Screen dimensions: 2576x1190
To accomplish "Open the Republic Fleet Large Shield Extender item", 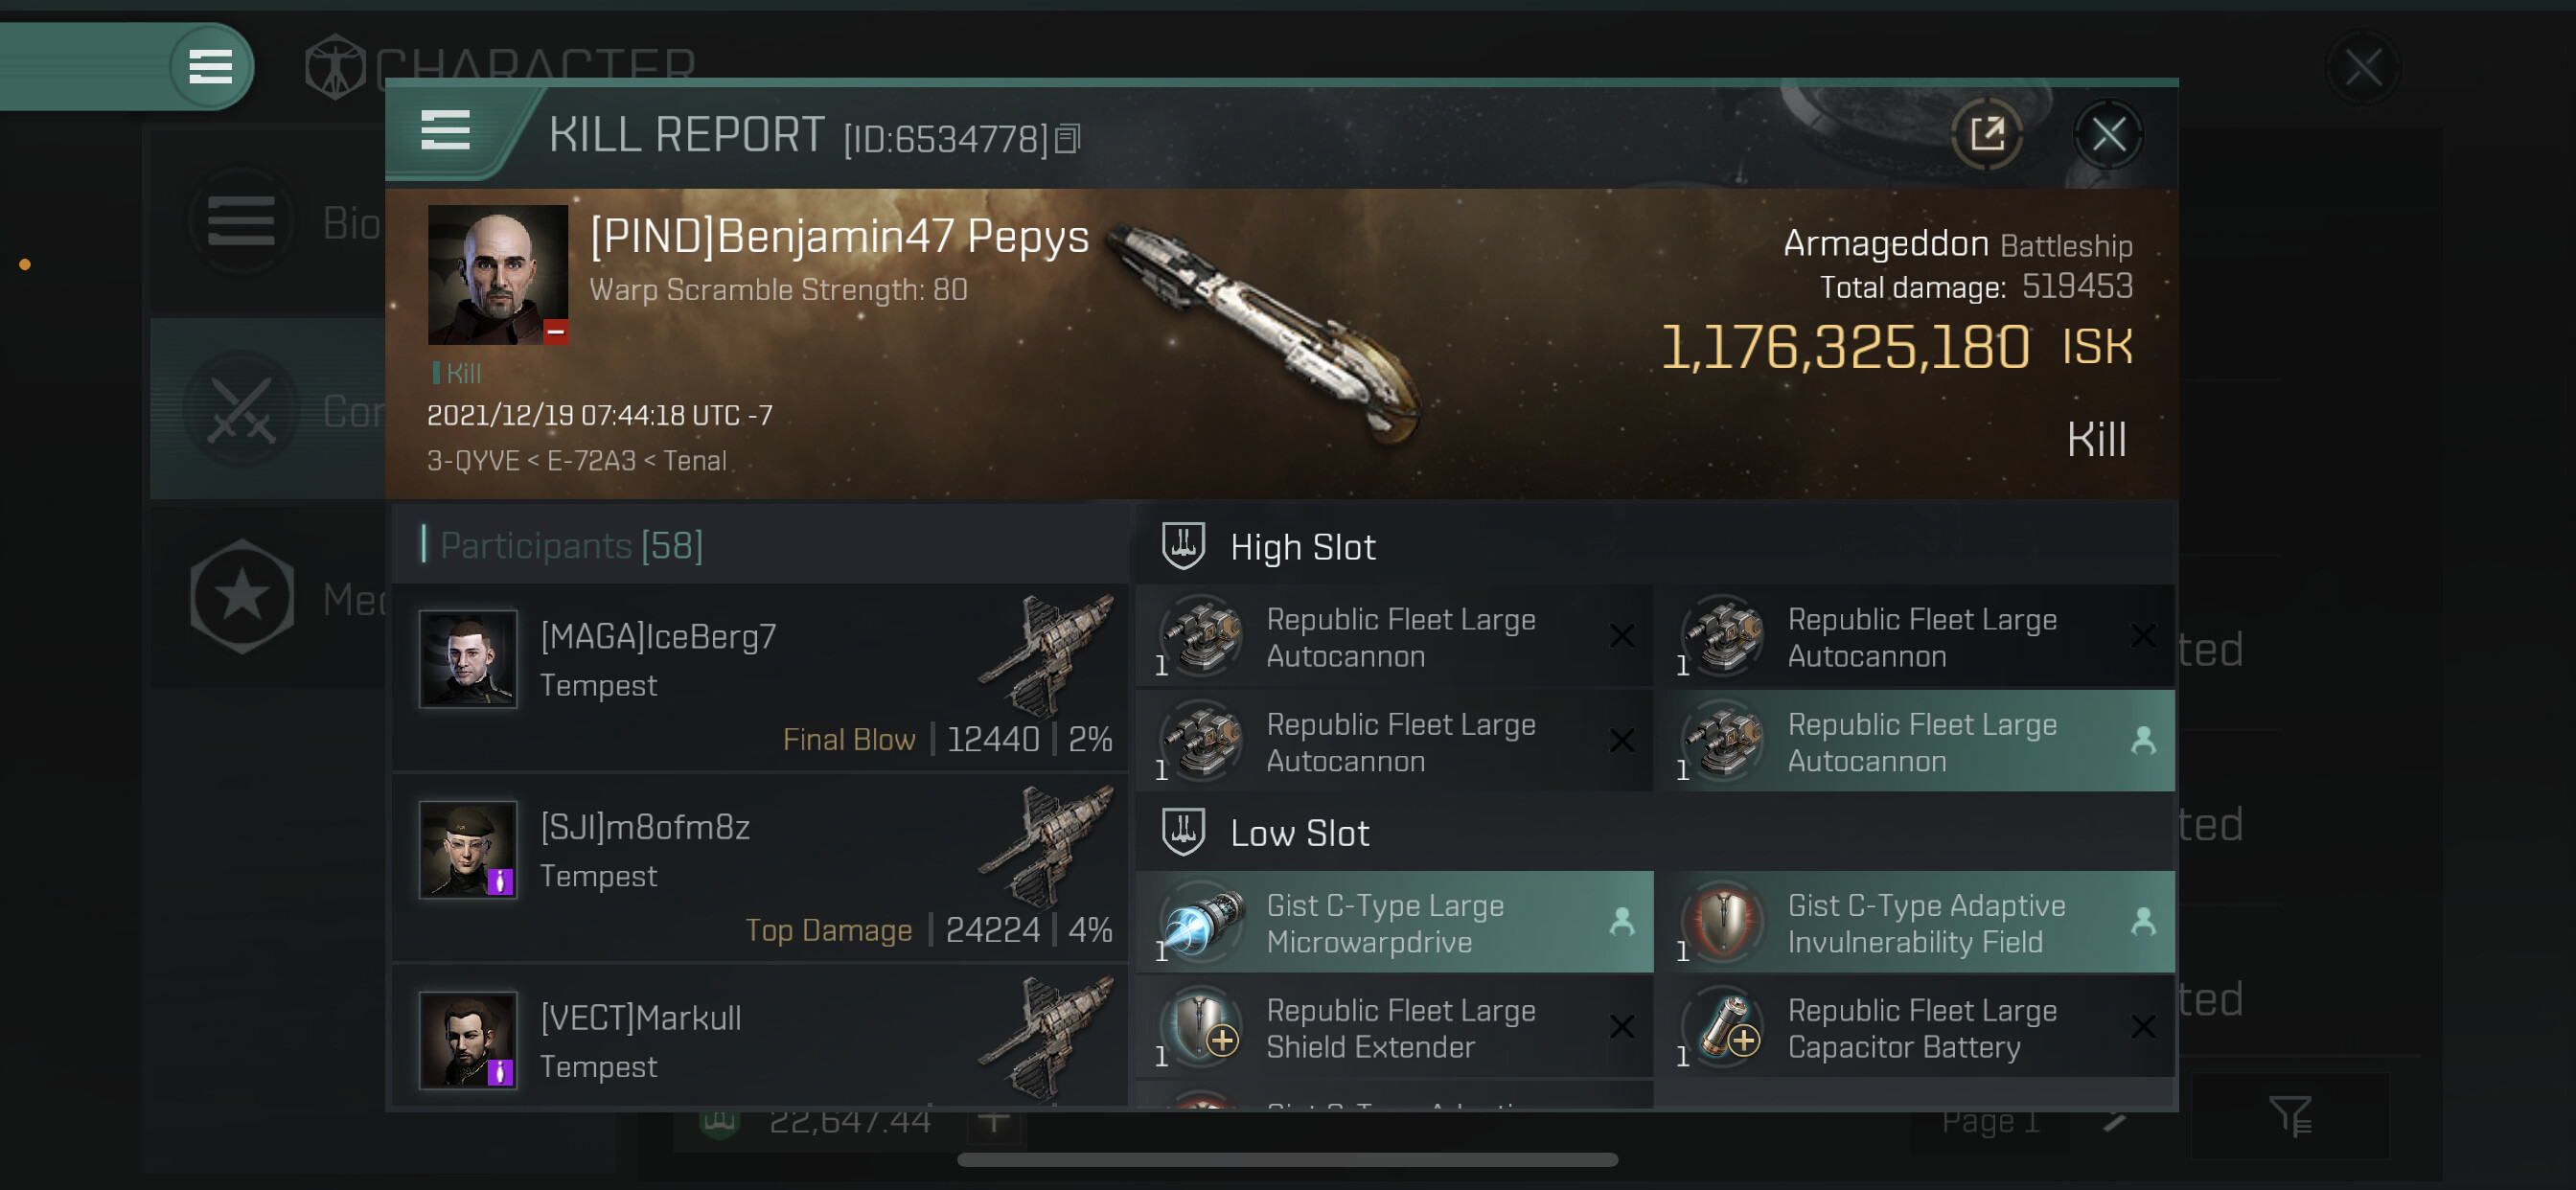I will point(1394,1028).
